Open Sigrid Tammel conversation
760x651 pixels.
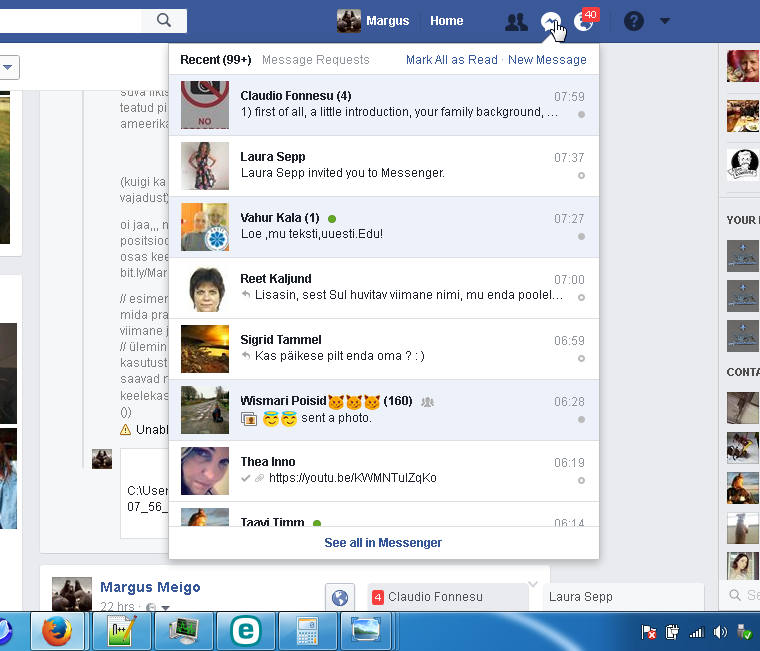point(384,349)
